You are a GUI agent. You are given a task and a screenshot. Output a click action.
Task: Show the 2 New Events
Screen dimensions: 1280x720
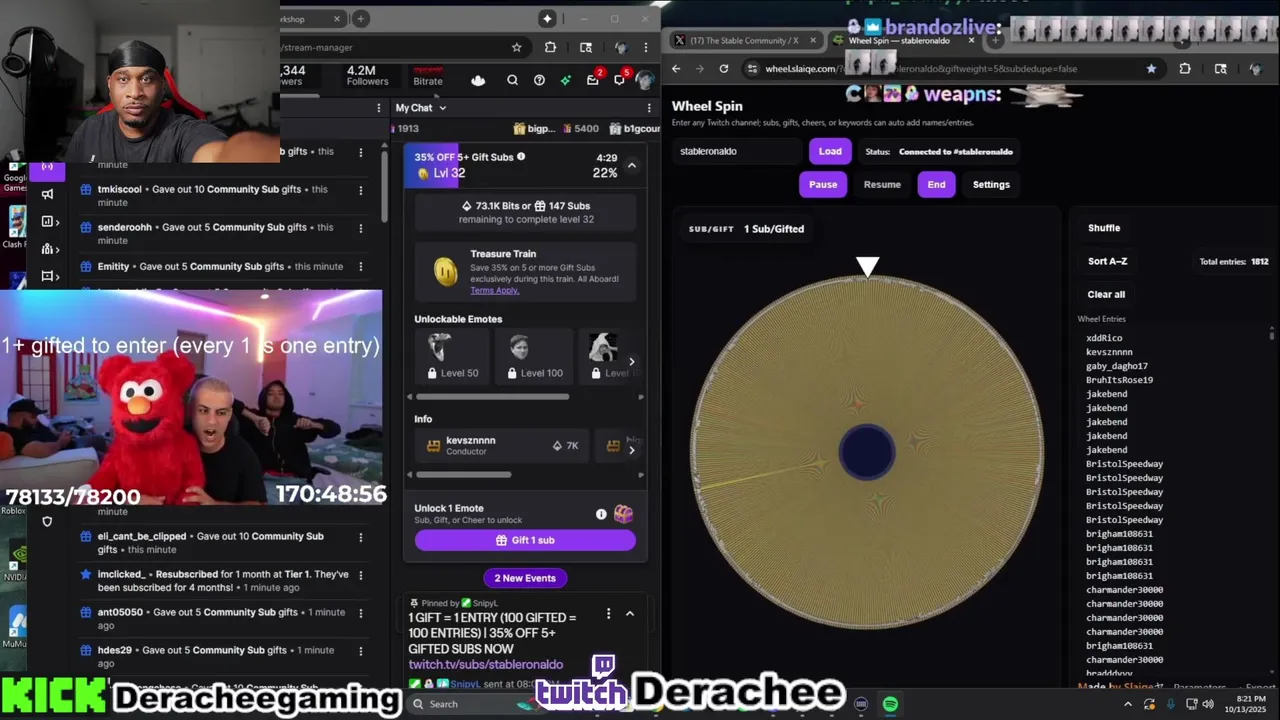pyautogui.click(x=525, y=578)
